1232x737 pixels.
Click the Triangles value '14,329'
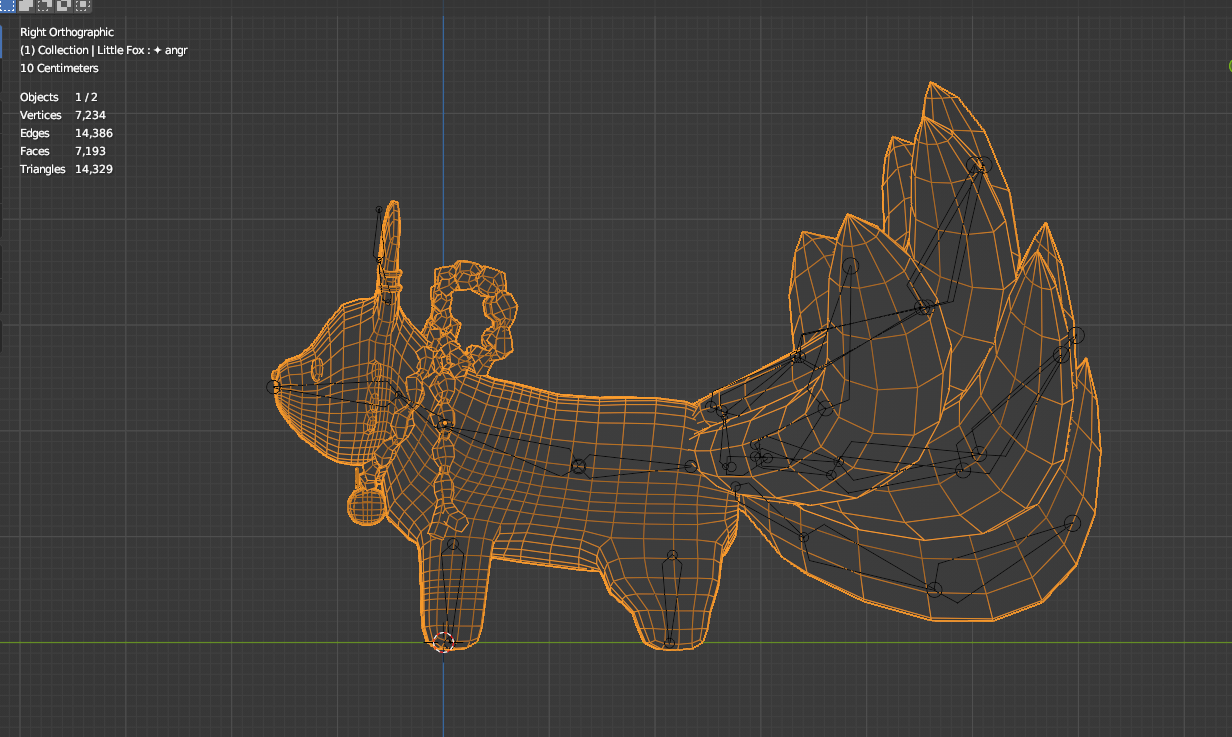coord(93,169)
